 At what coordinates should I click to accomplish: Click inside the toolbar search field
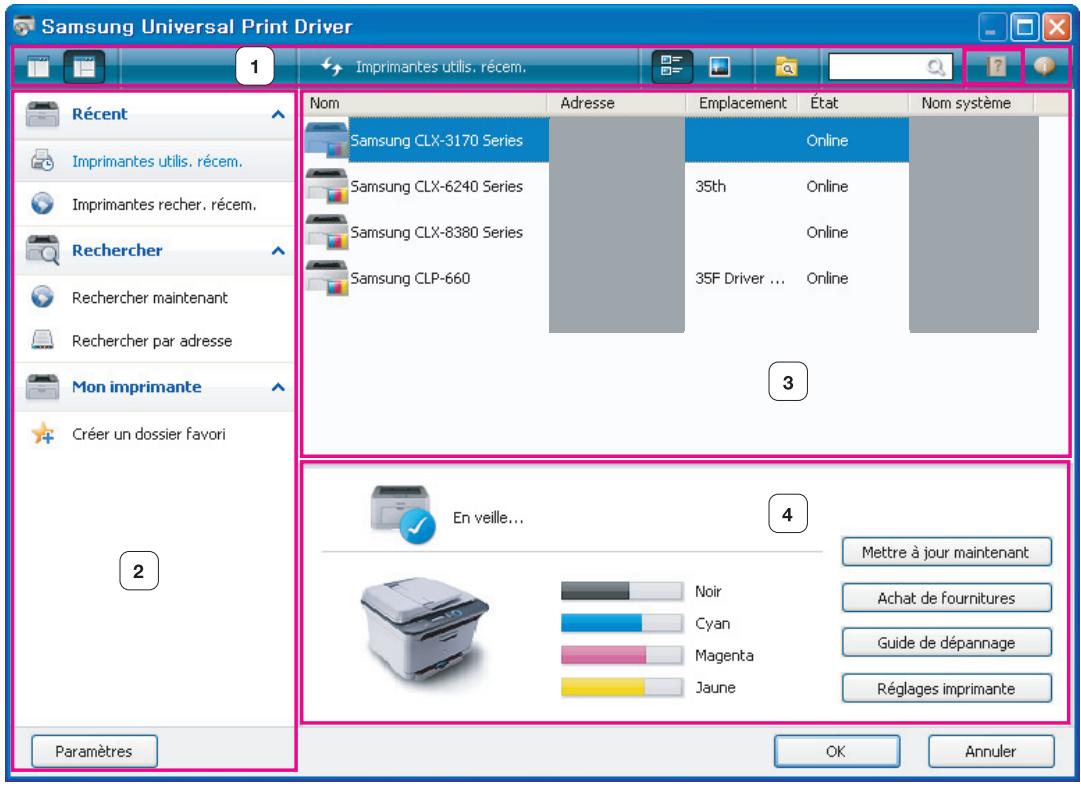pyautogui.click(x=890, y=67)
